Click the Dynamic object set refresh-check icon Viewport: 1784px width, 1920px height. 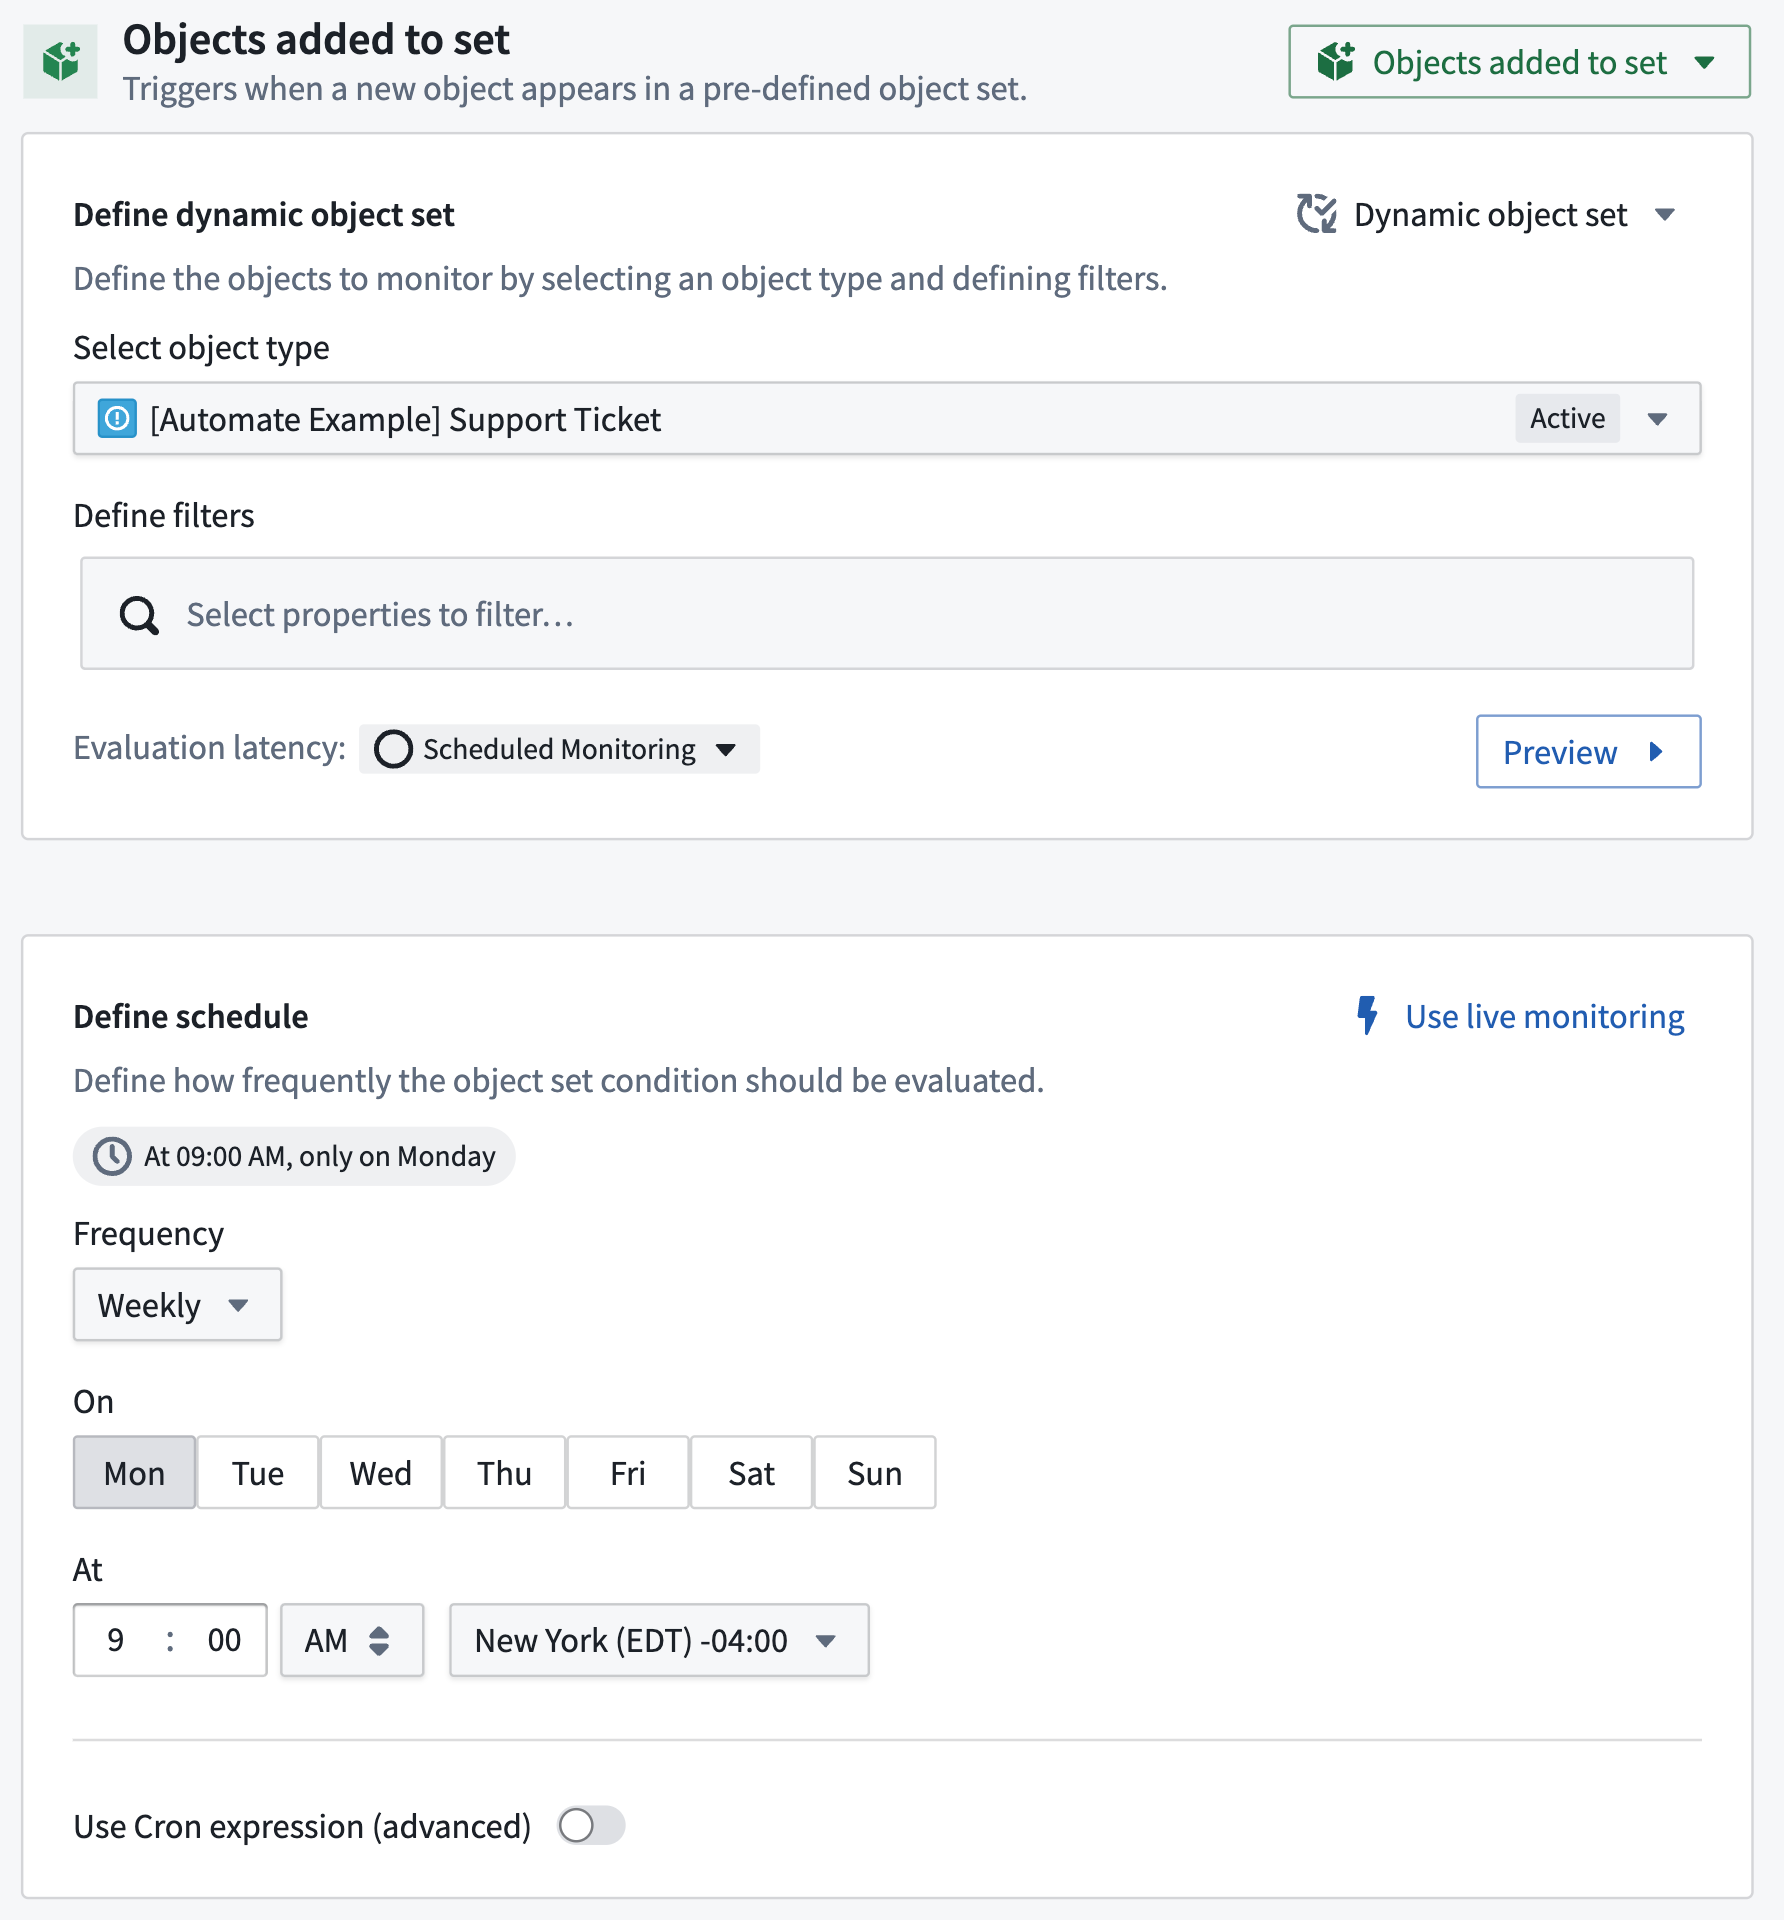click(1317, 214)
